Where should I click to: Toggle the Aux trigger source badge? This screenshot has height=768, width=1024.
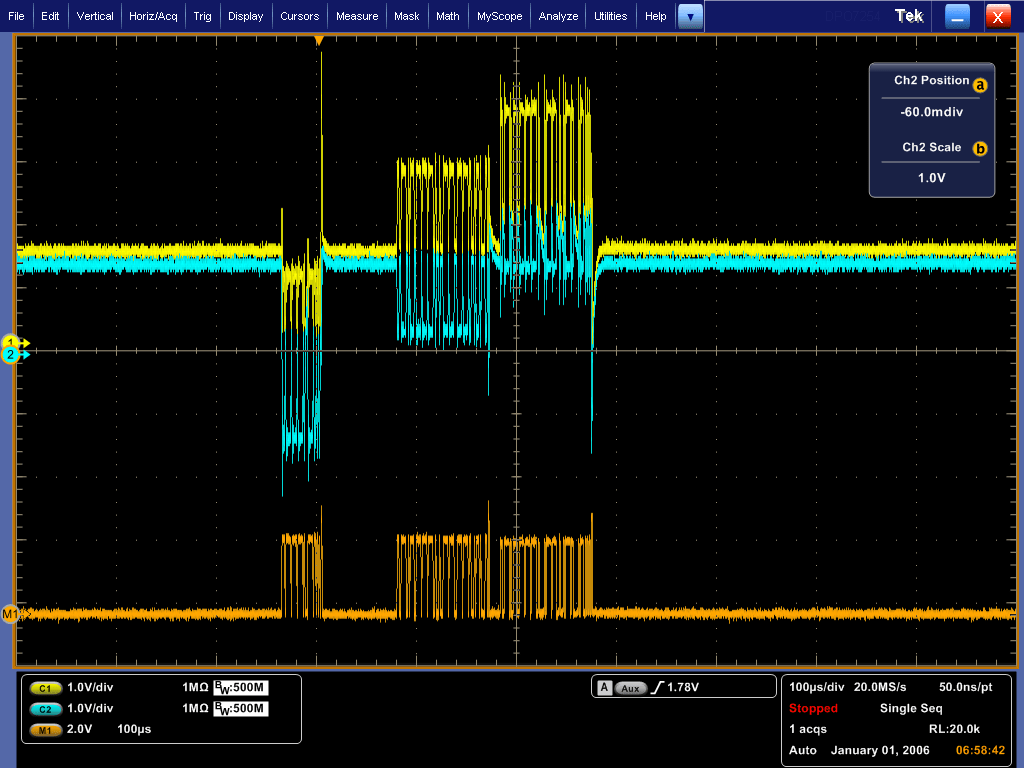coord(631,688)
